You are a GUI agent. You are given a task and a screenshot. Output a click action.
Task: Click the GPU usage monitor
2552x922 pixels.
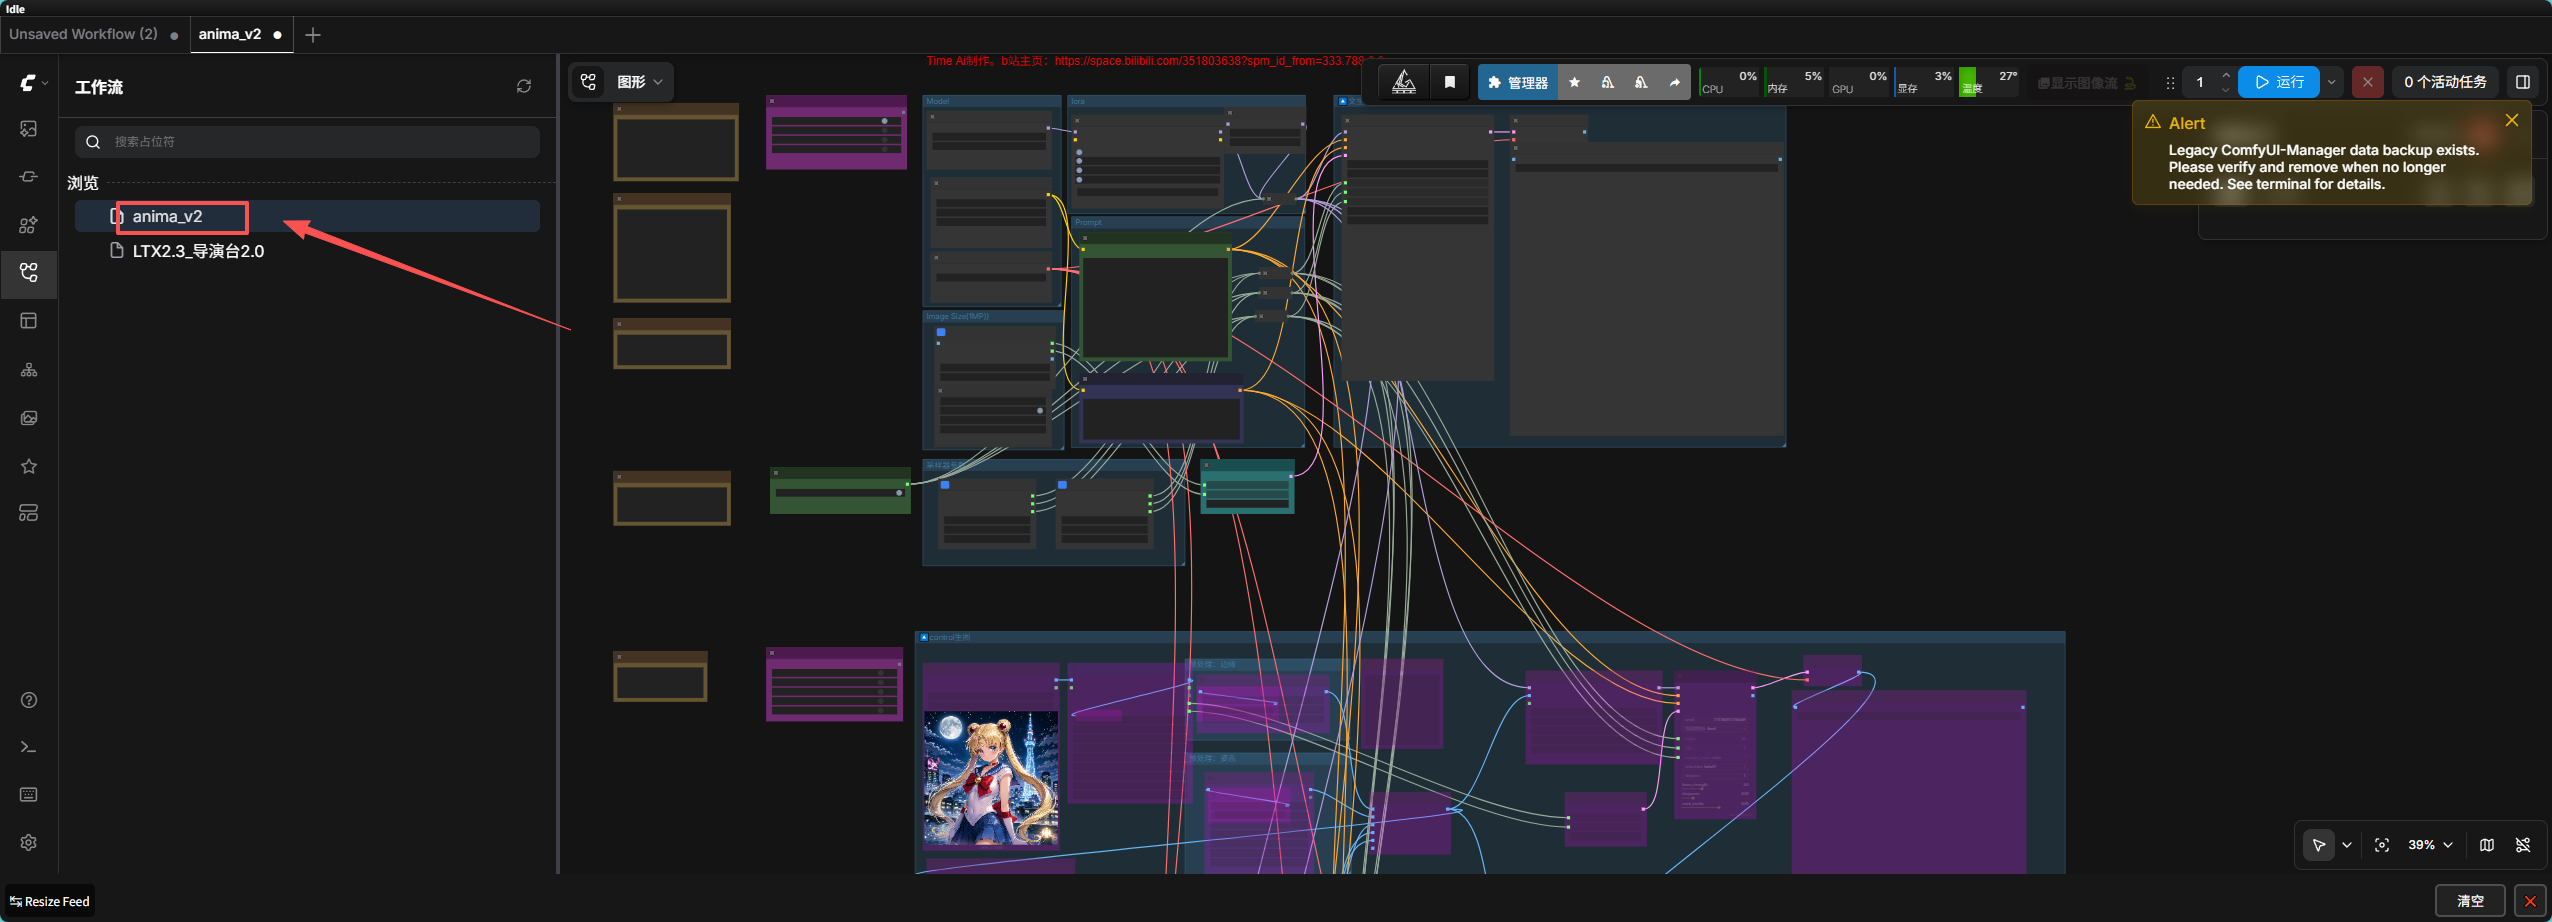[1859, 82]
